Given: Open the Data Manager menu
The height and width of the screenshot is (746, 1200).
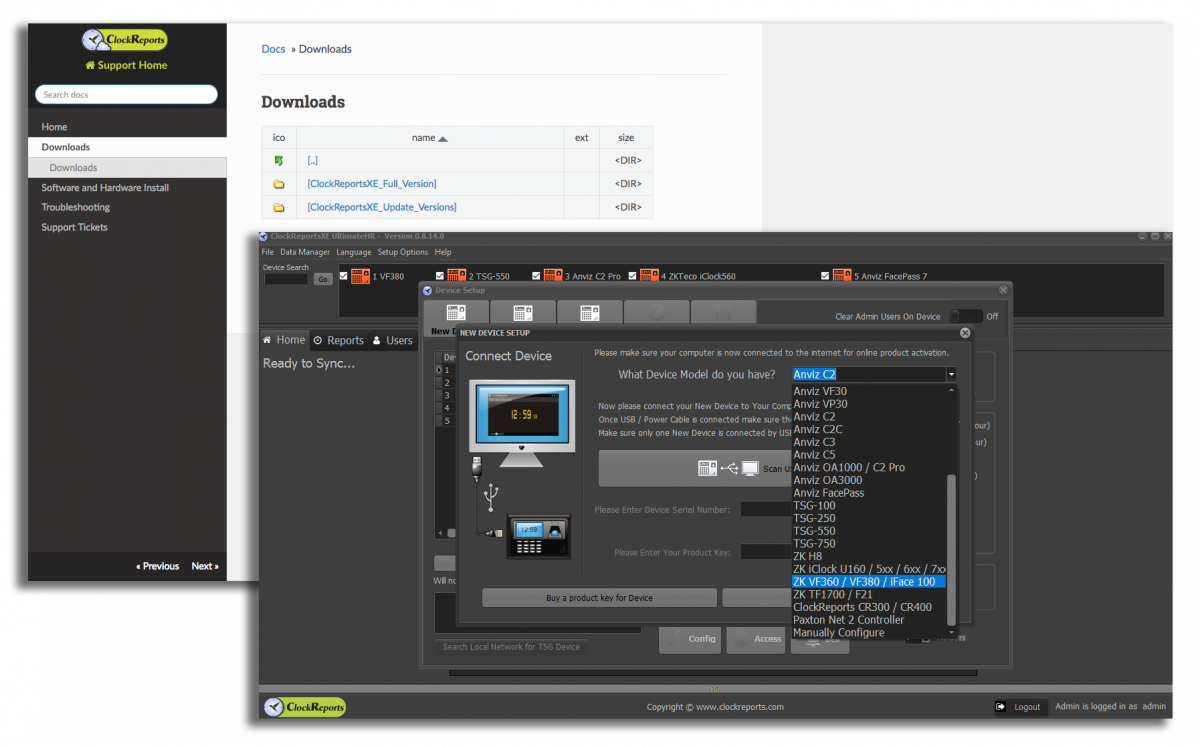Looking at the screenshot, I should [305, 252].
